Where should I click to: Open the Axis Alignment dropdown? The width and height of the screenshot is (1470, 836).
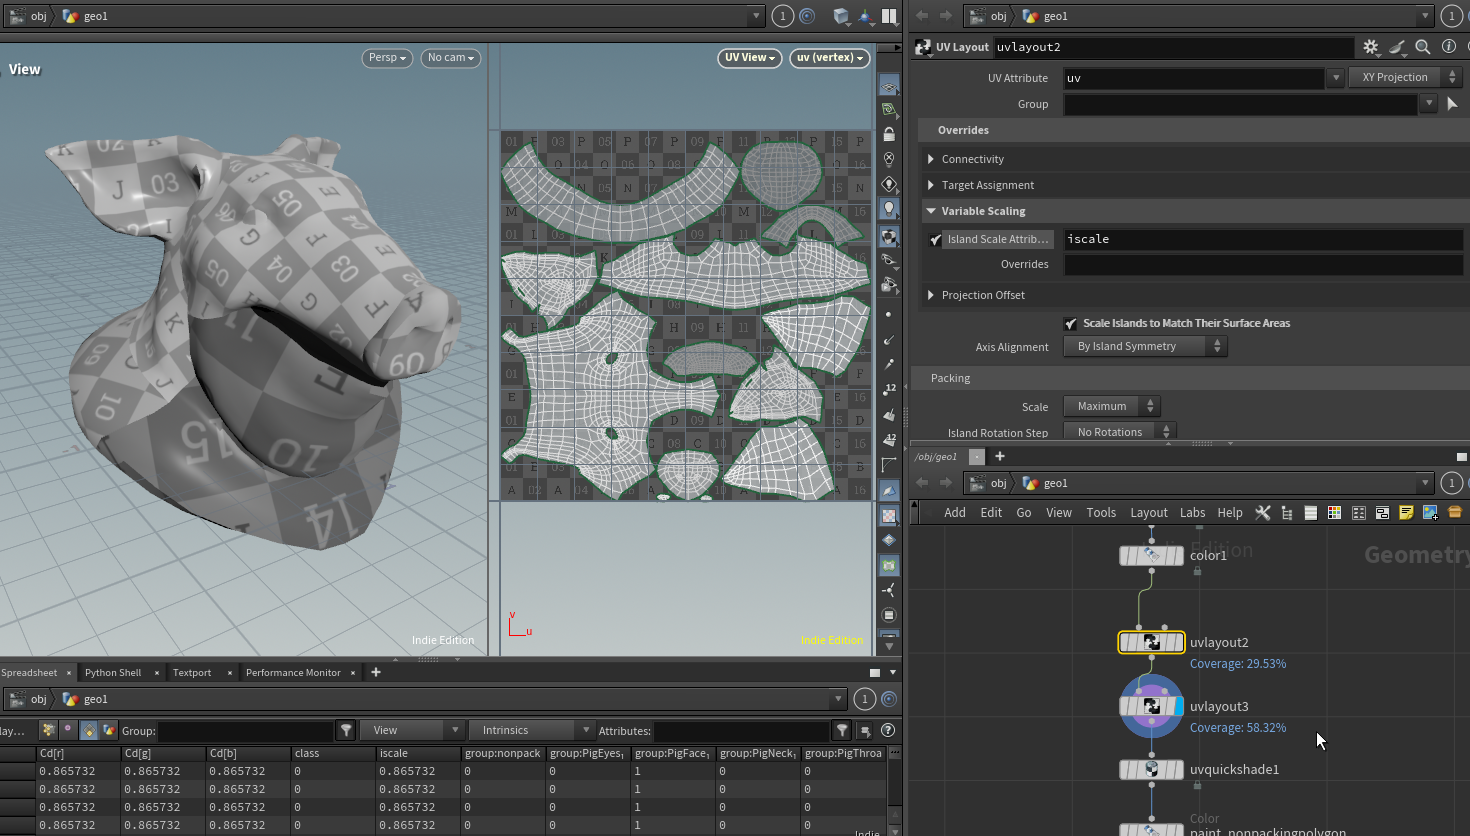[x=1145, y=347]
